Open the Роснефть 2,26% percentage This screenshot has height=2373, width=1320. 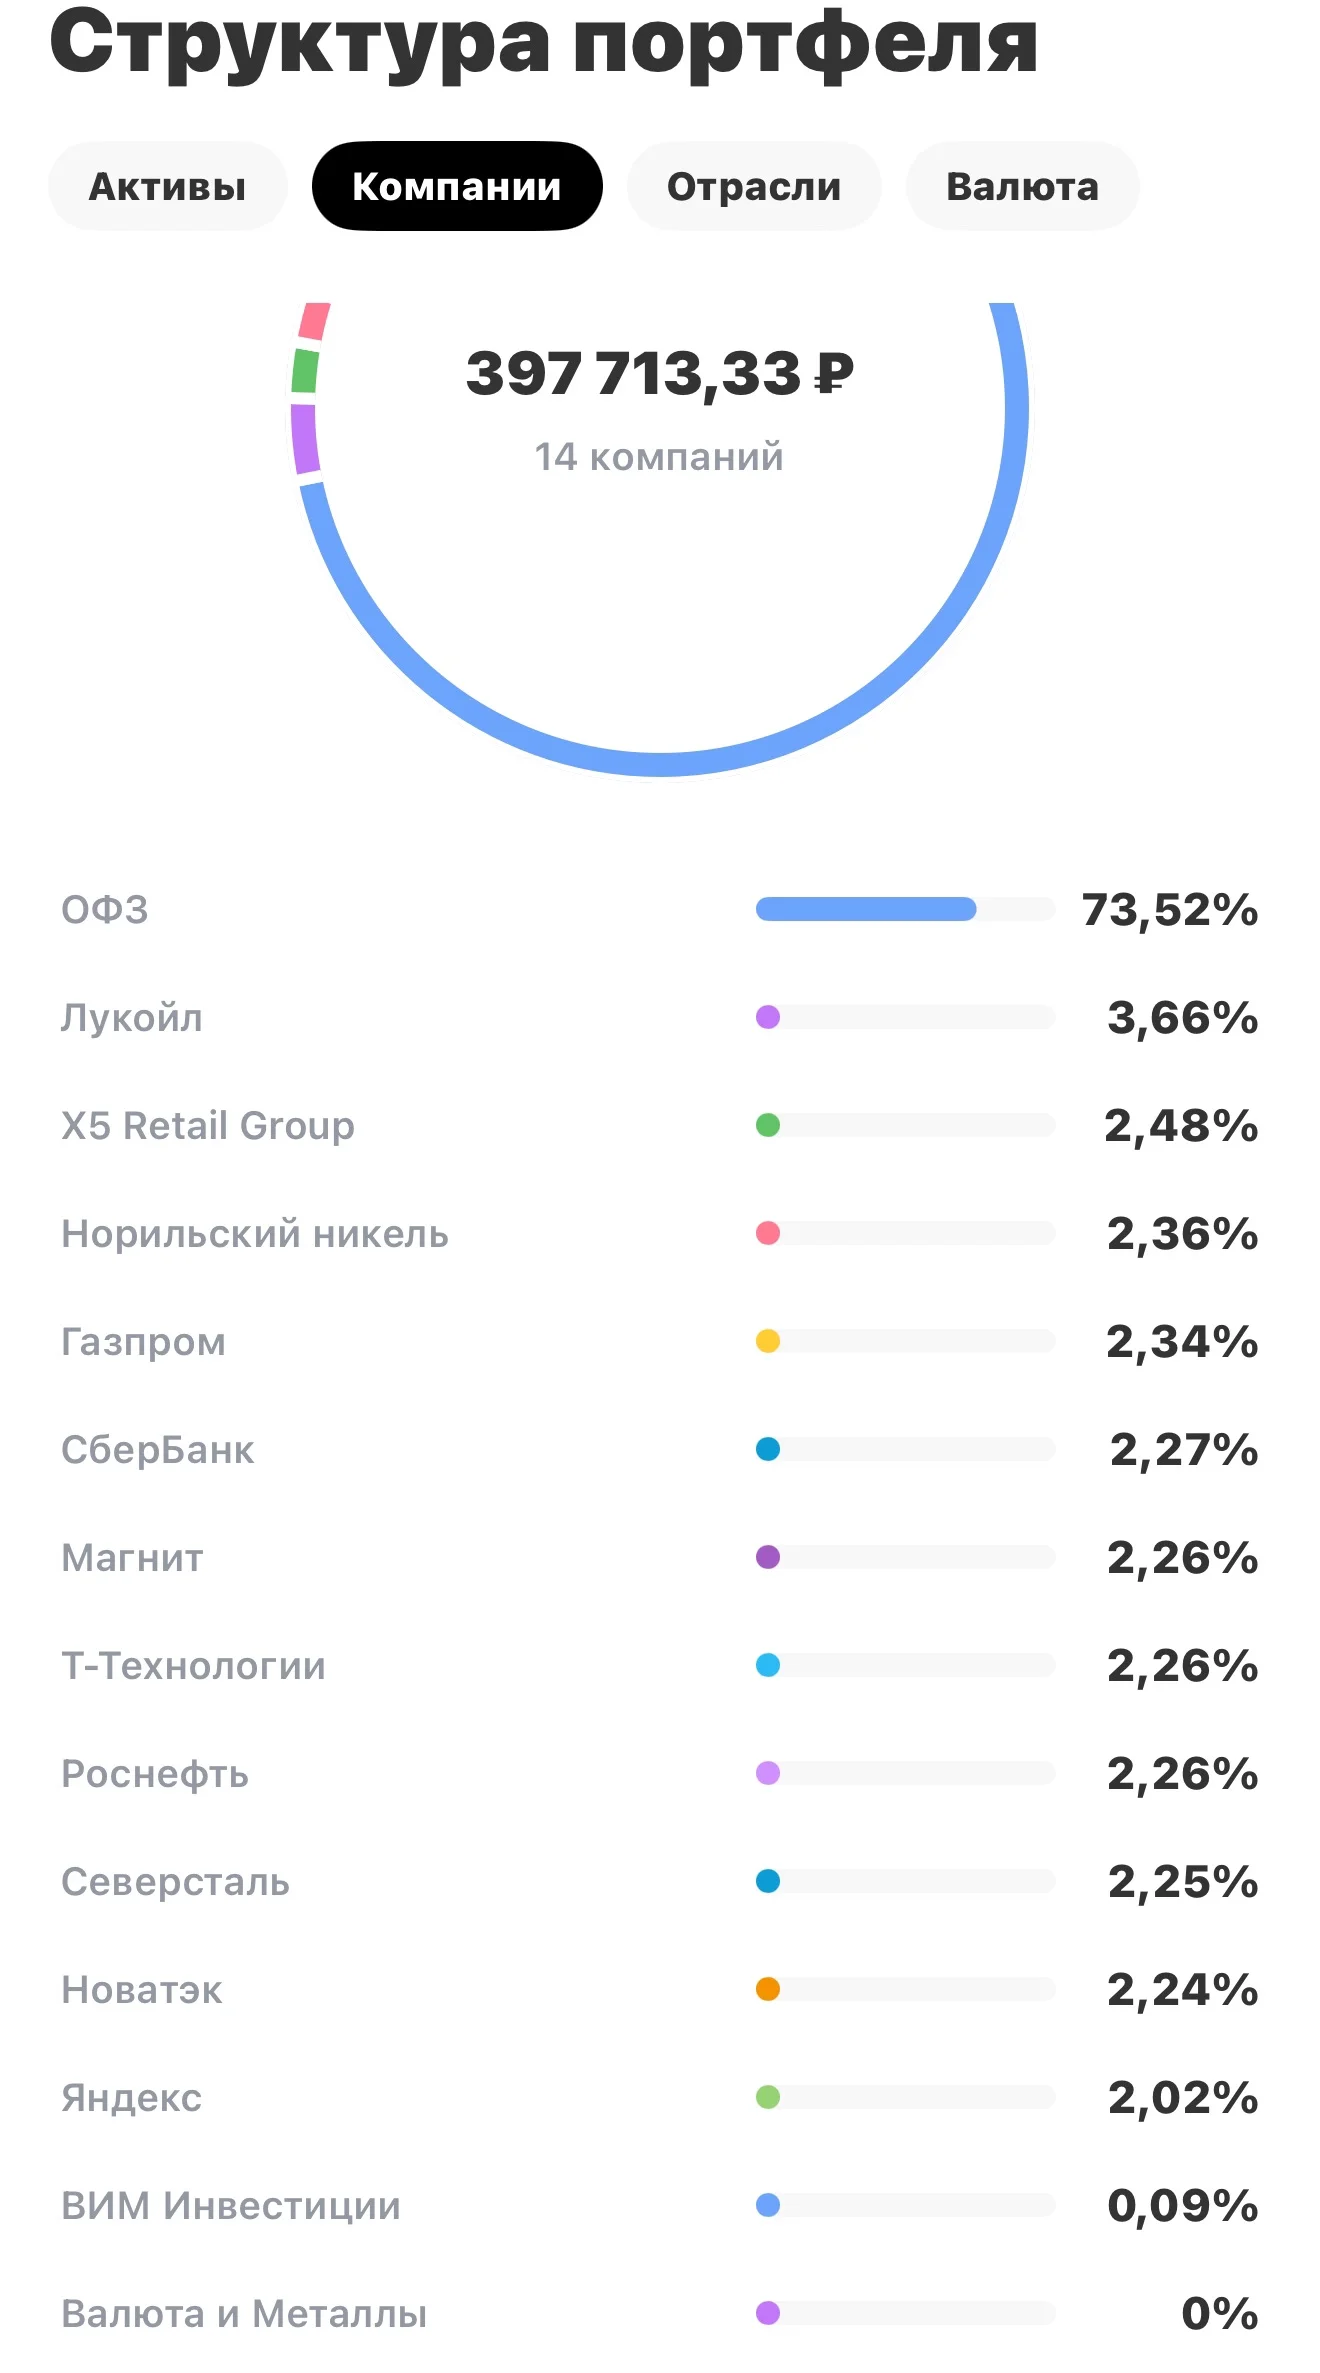coord(1183,1773)
